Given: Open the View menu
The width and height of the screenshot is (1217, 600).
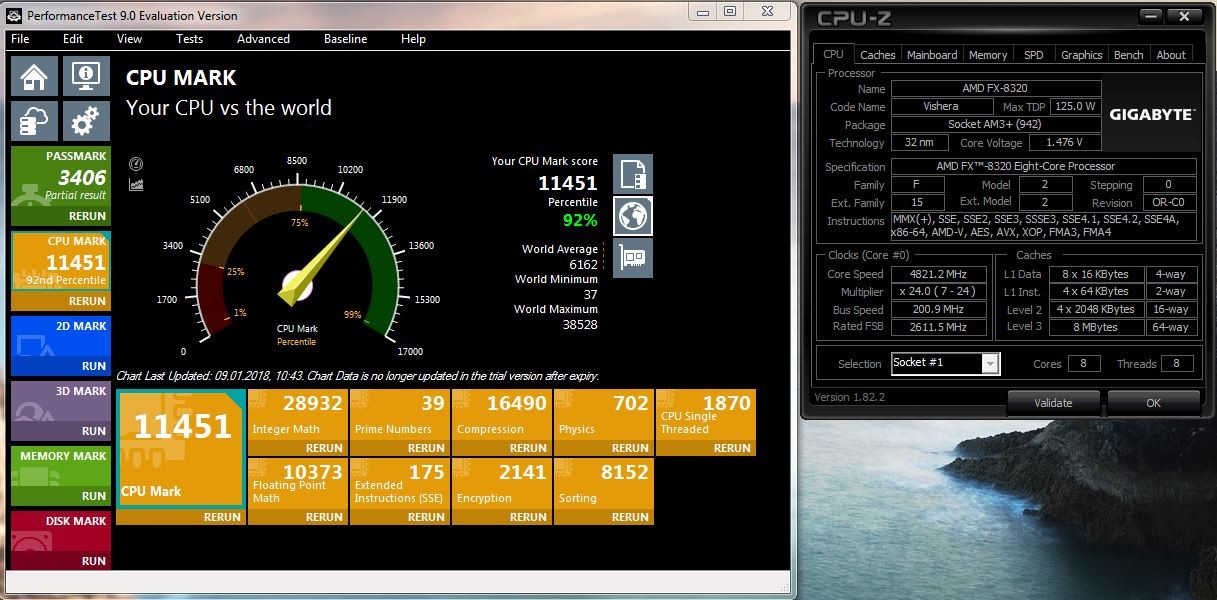Looking at the screenshot, I should click(130, 39).
